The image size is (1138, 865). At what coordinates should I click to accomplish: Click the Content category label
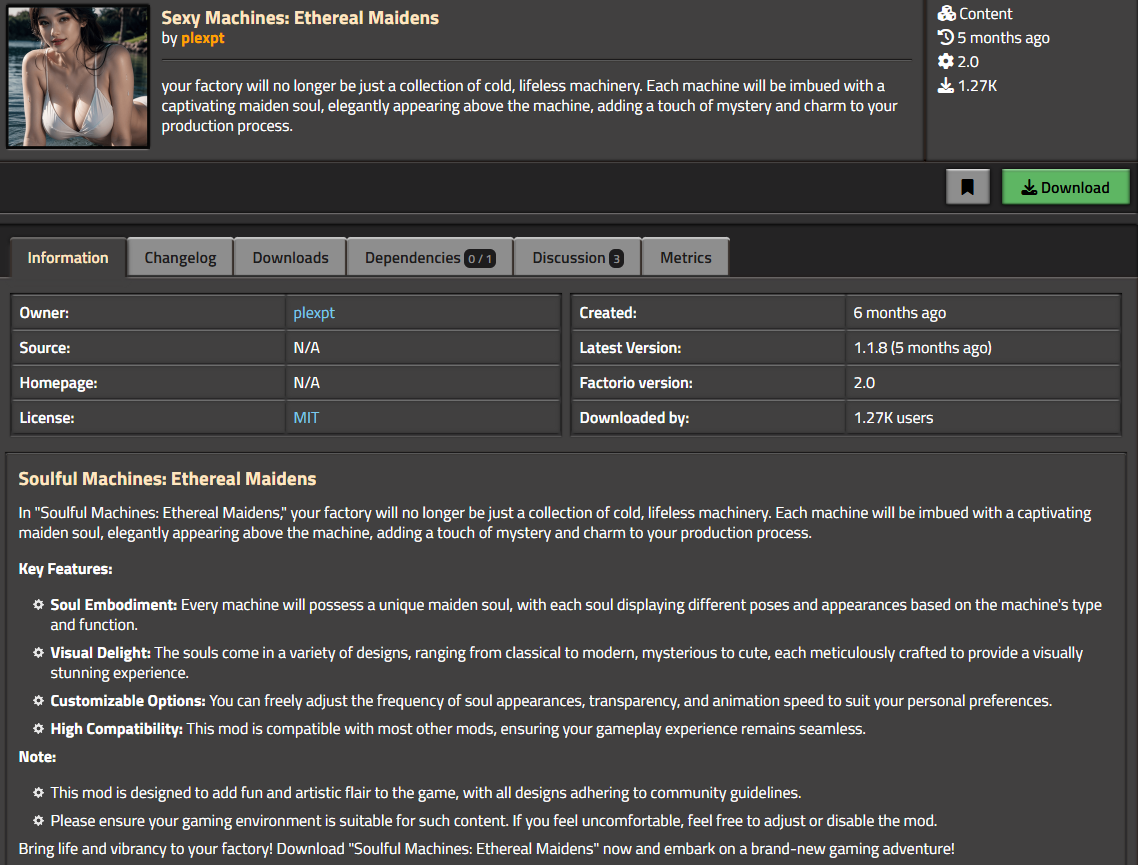pos(985,13)
